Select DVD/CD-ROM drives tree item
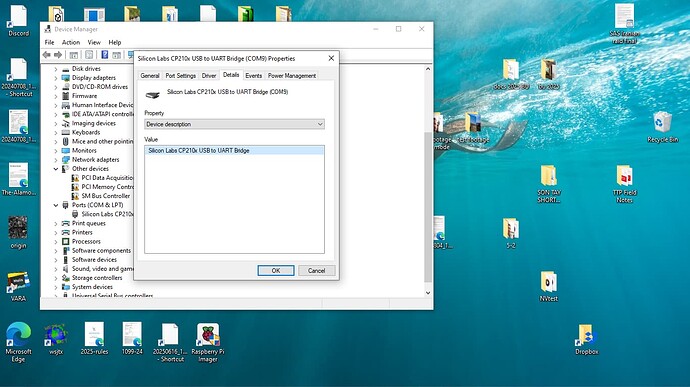The width and height of the screenshot is (690, 387). (x=100, y=87)
